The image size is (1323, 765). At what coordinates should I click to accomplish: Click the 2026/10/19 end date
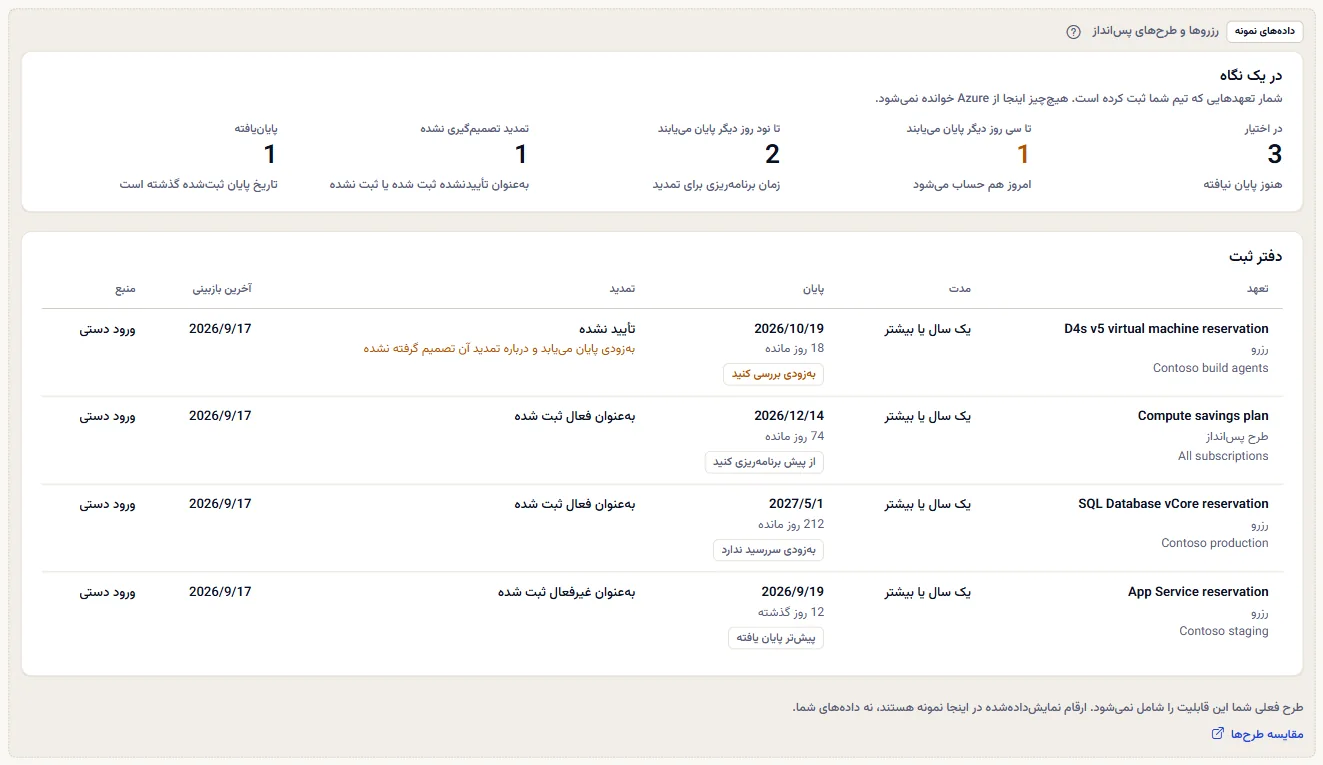(x=789, y=329)
